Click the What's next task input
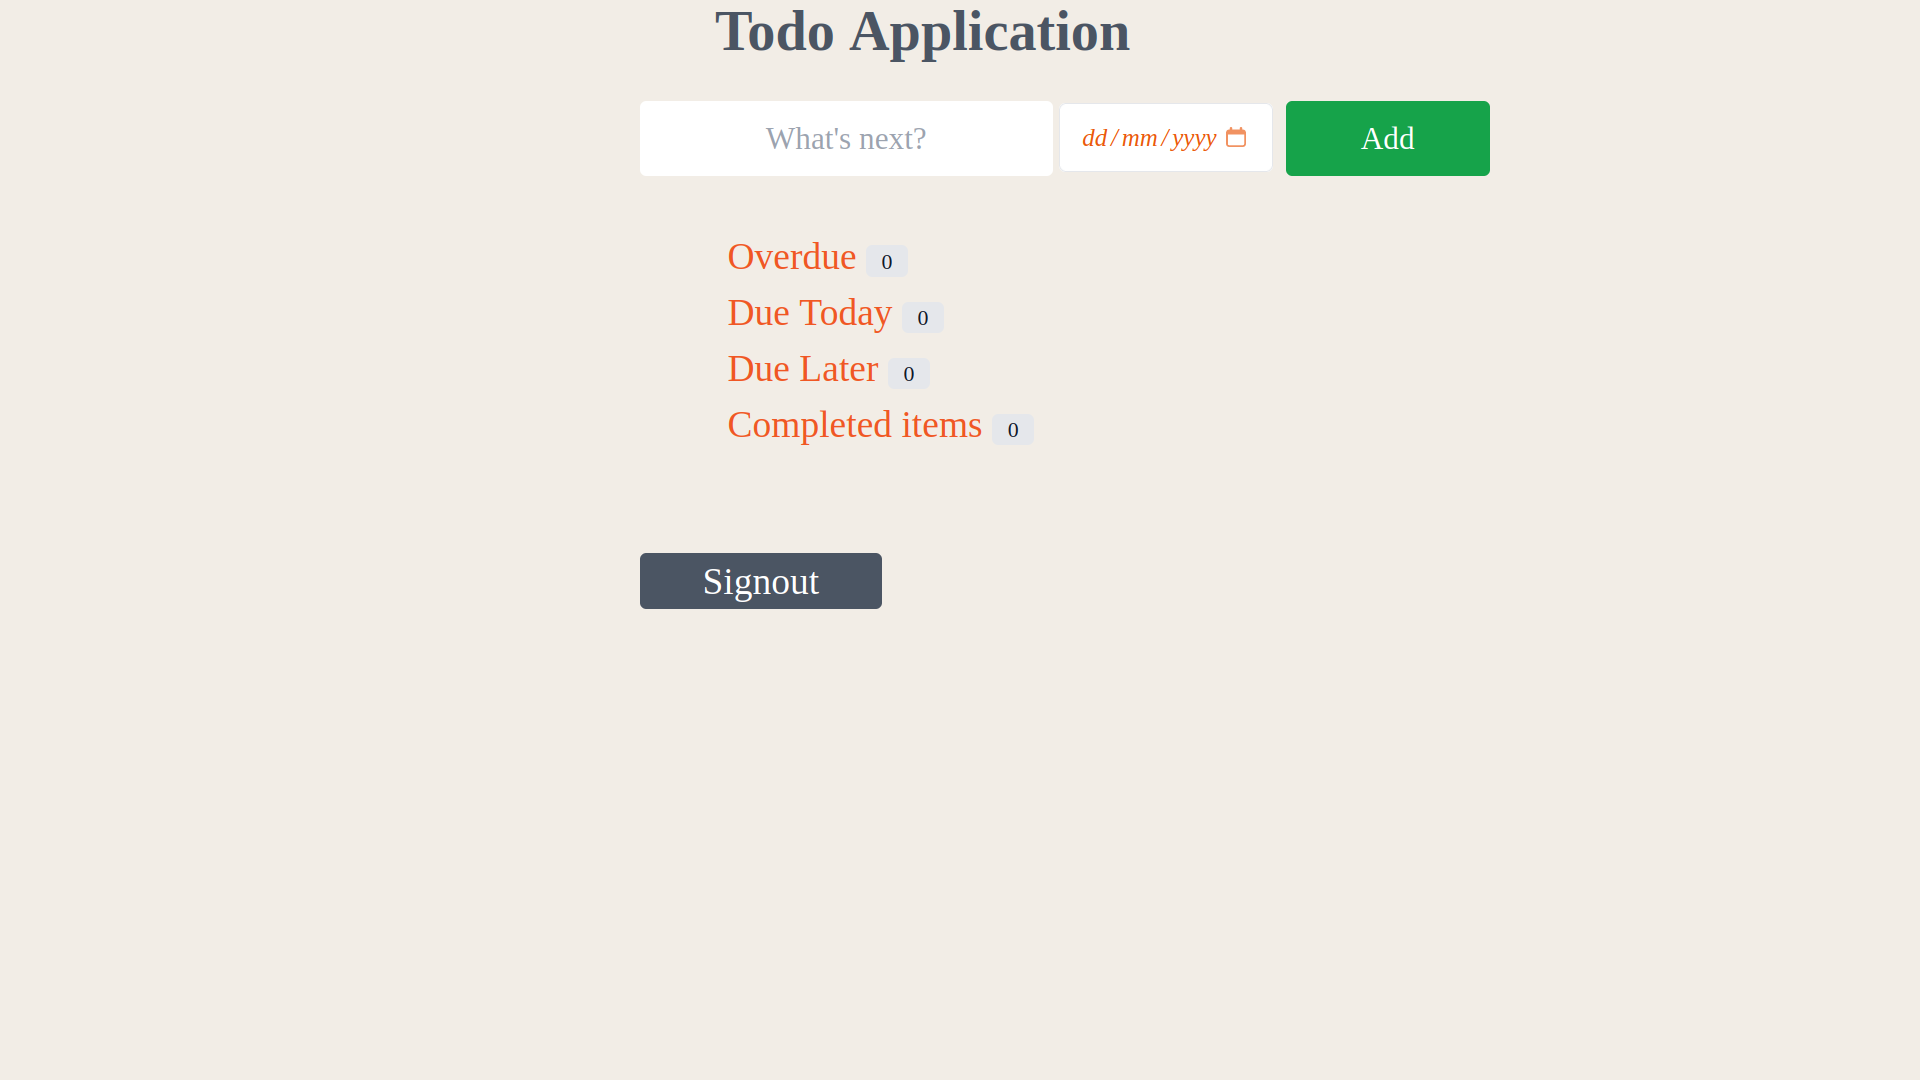 coord(845,138)
